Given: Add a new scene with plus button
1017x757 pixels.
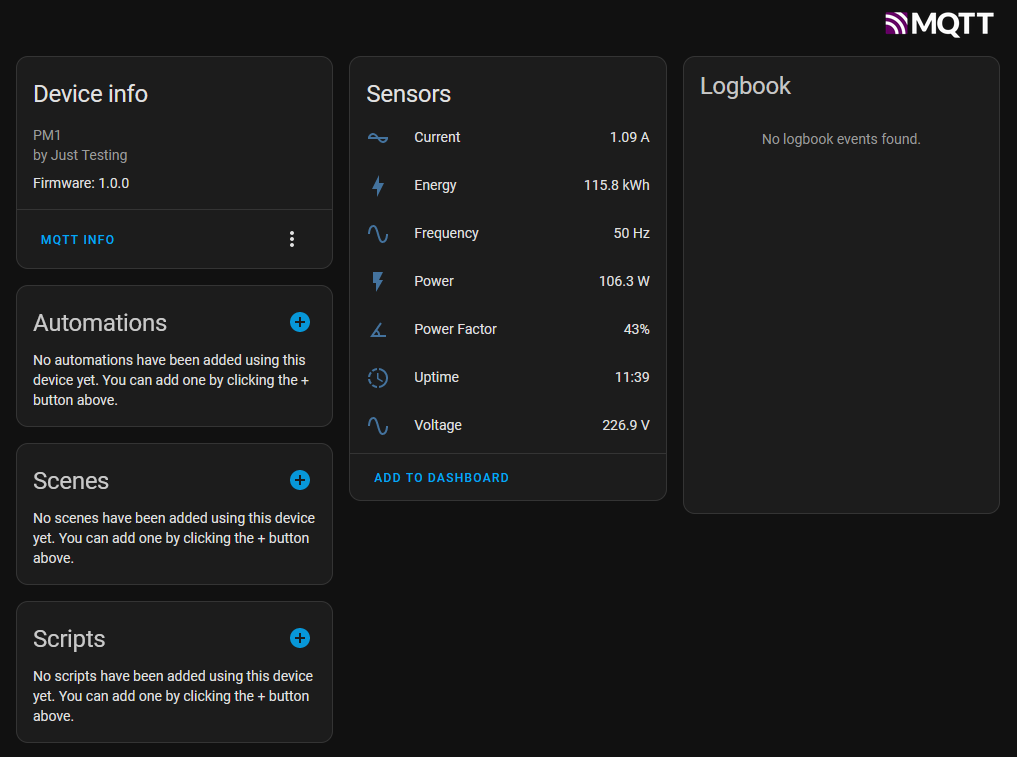Looking at the screenshot, I should click(x=300, y=480).
